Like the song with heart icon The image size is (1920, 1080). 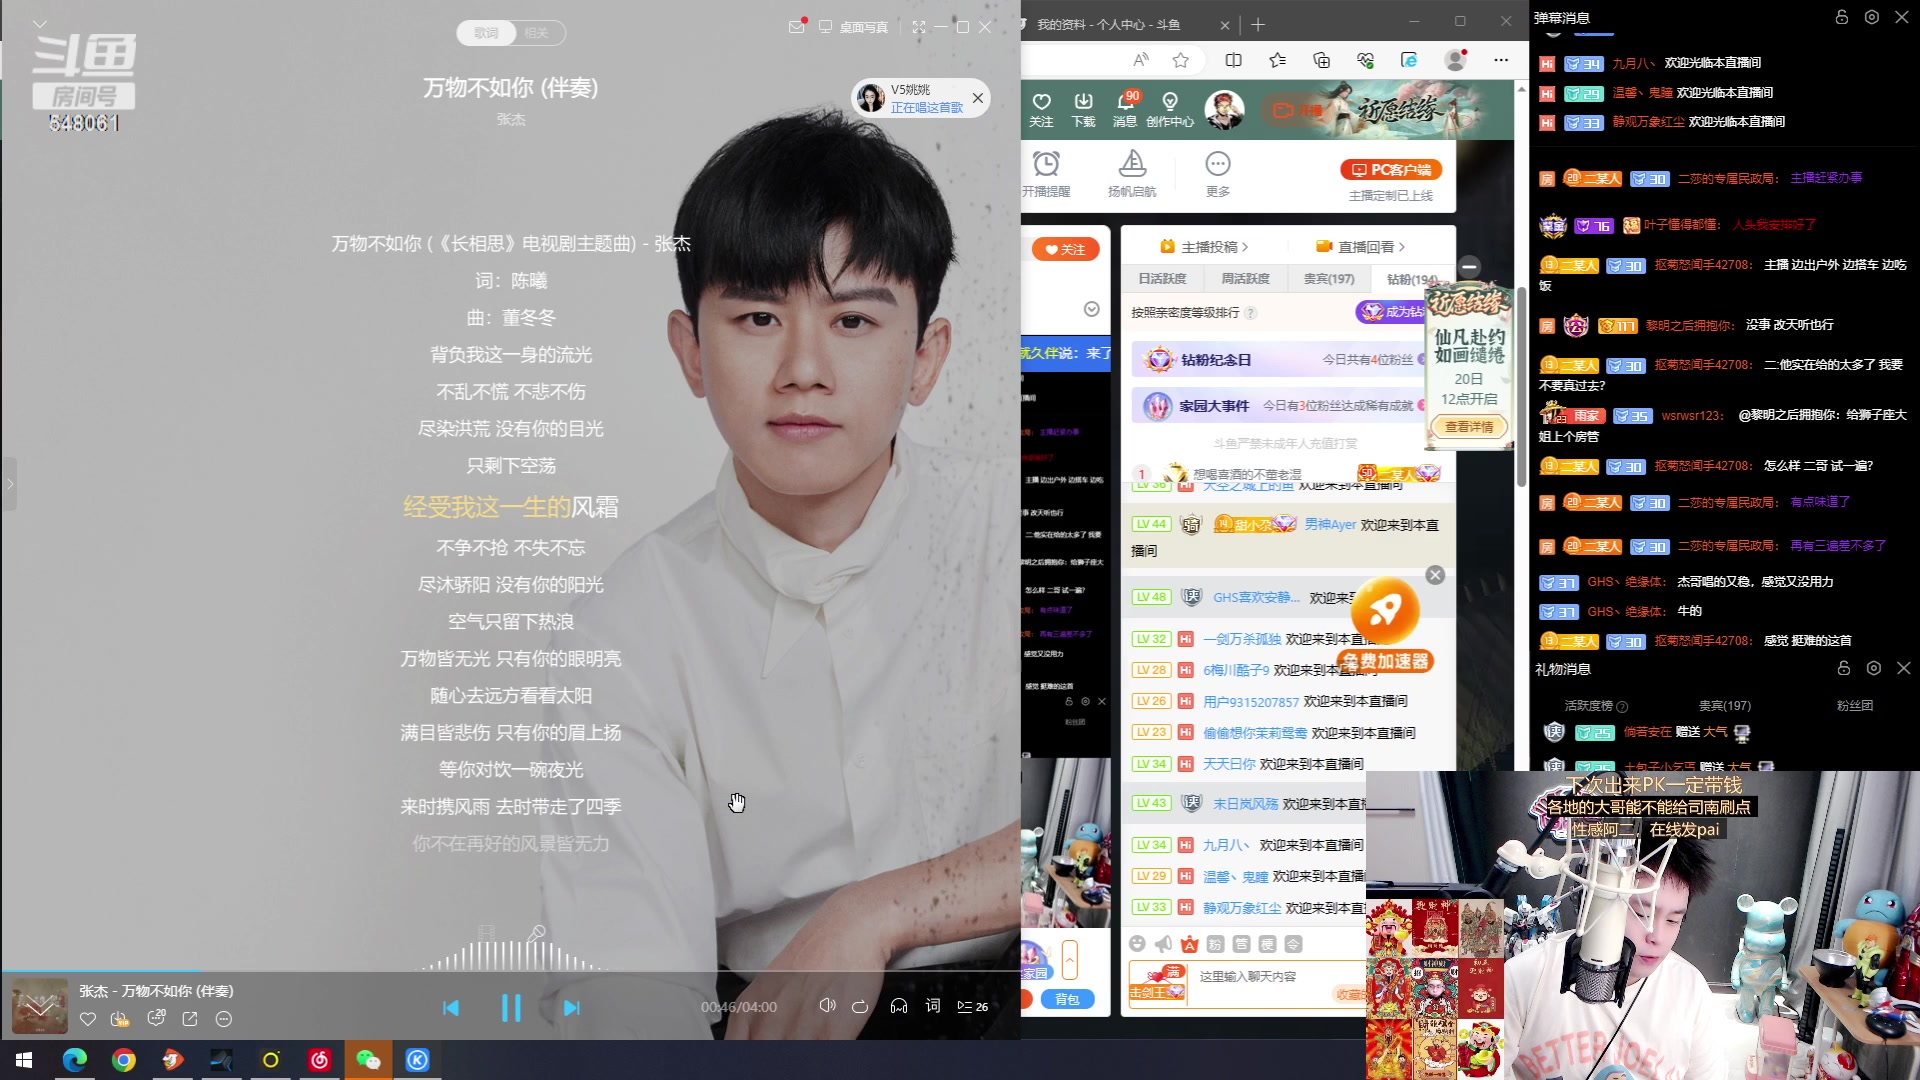(88, 1019)
